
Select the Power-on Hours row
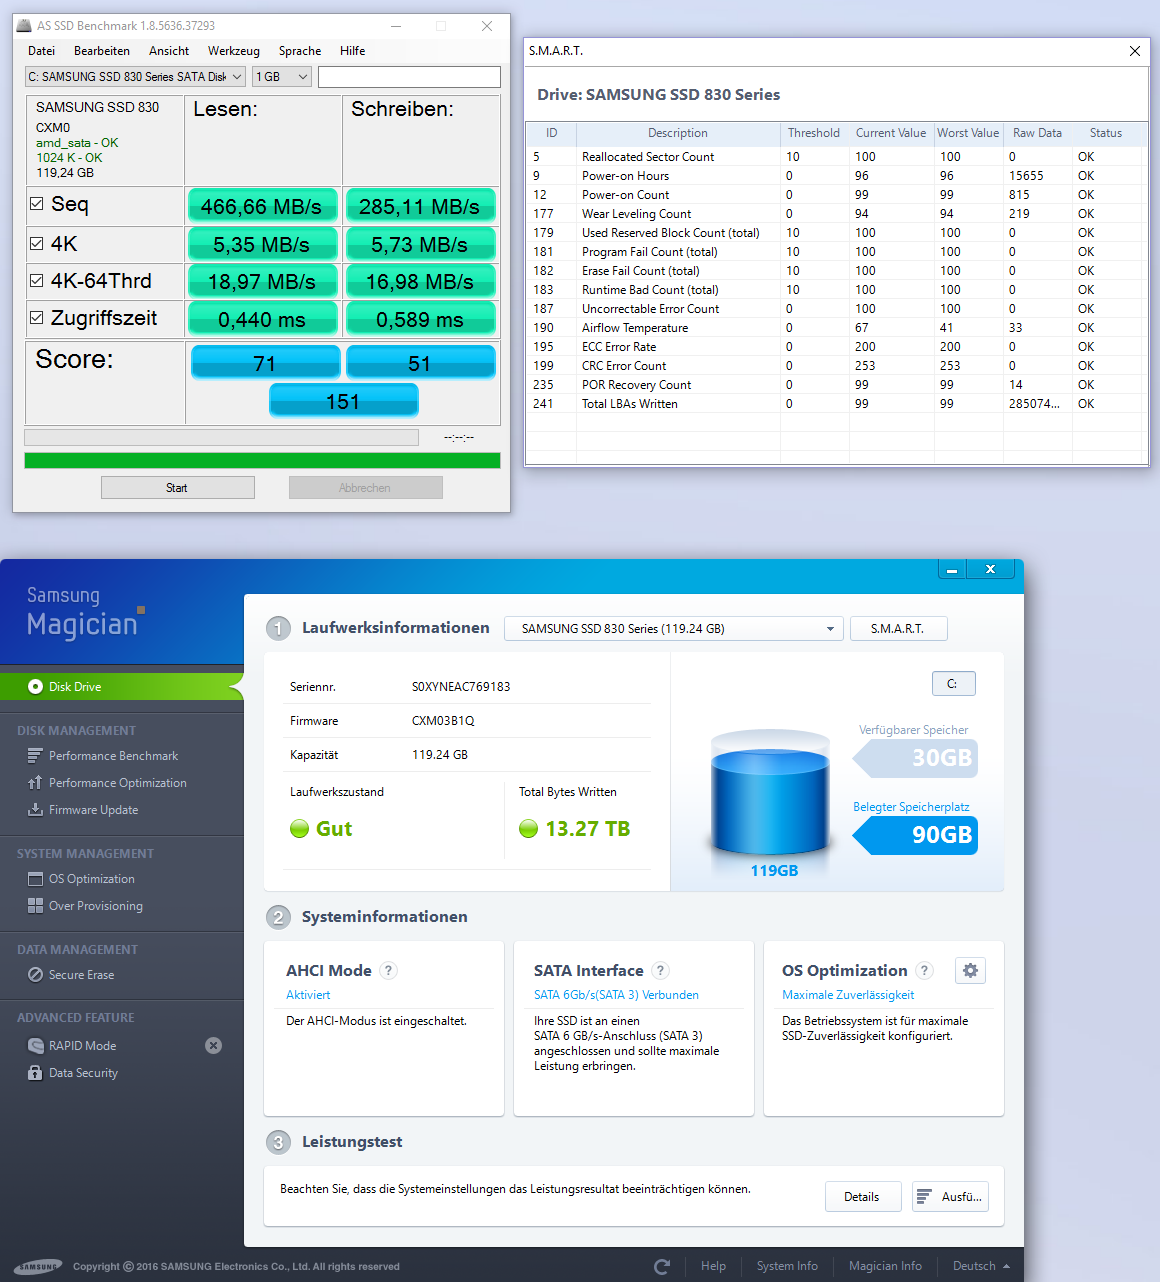(835, 176)
